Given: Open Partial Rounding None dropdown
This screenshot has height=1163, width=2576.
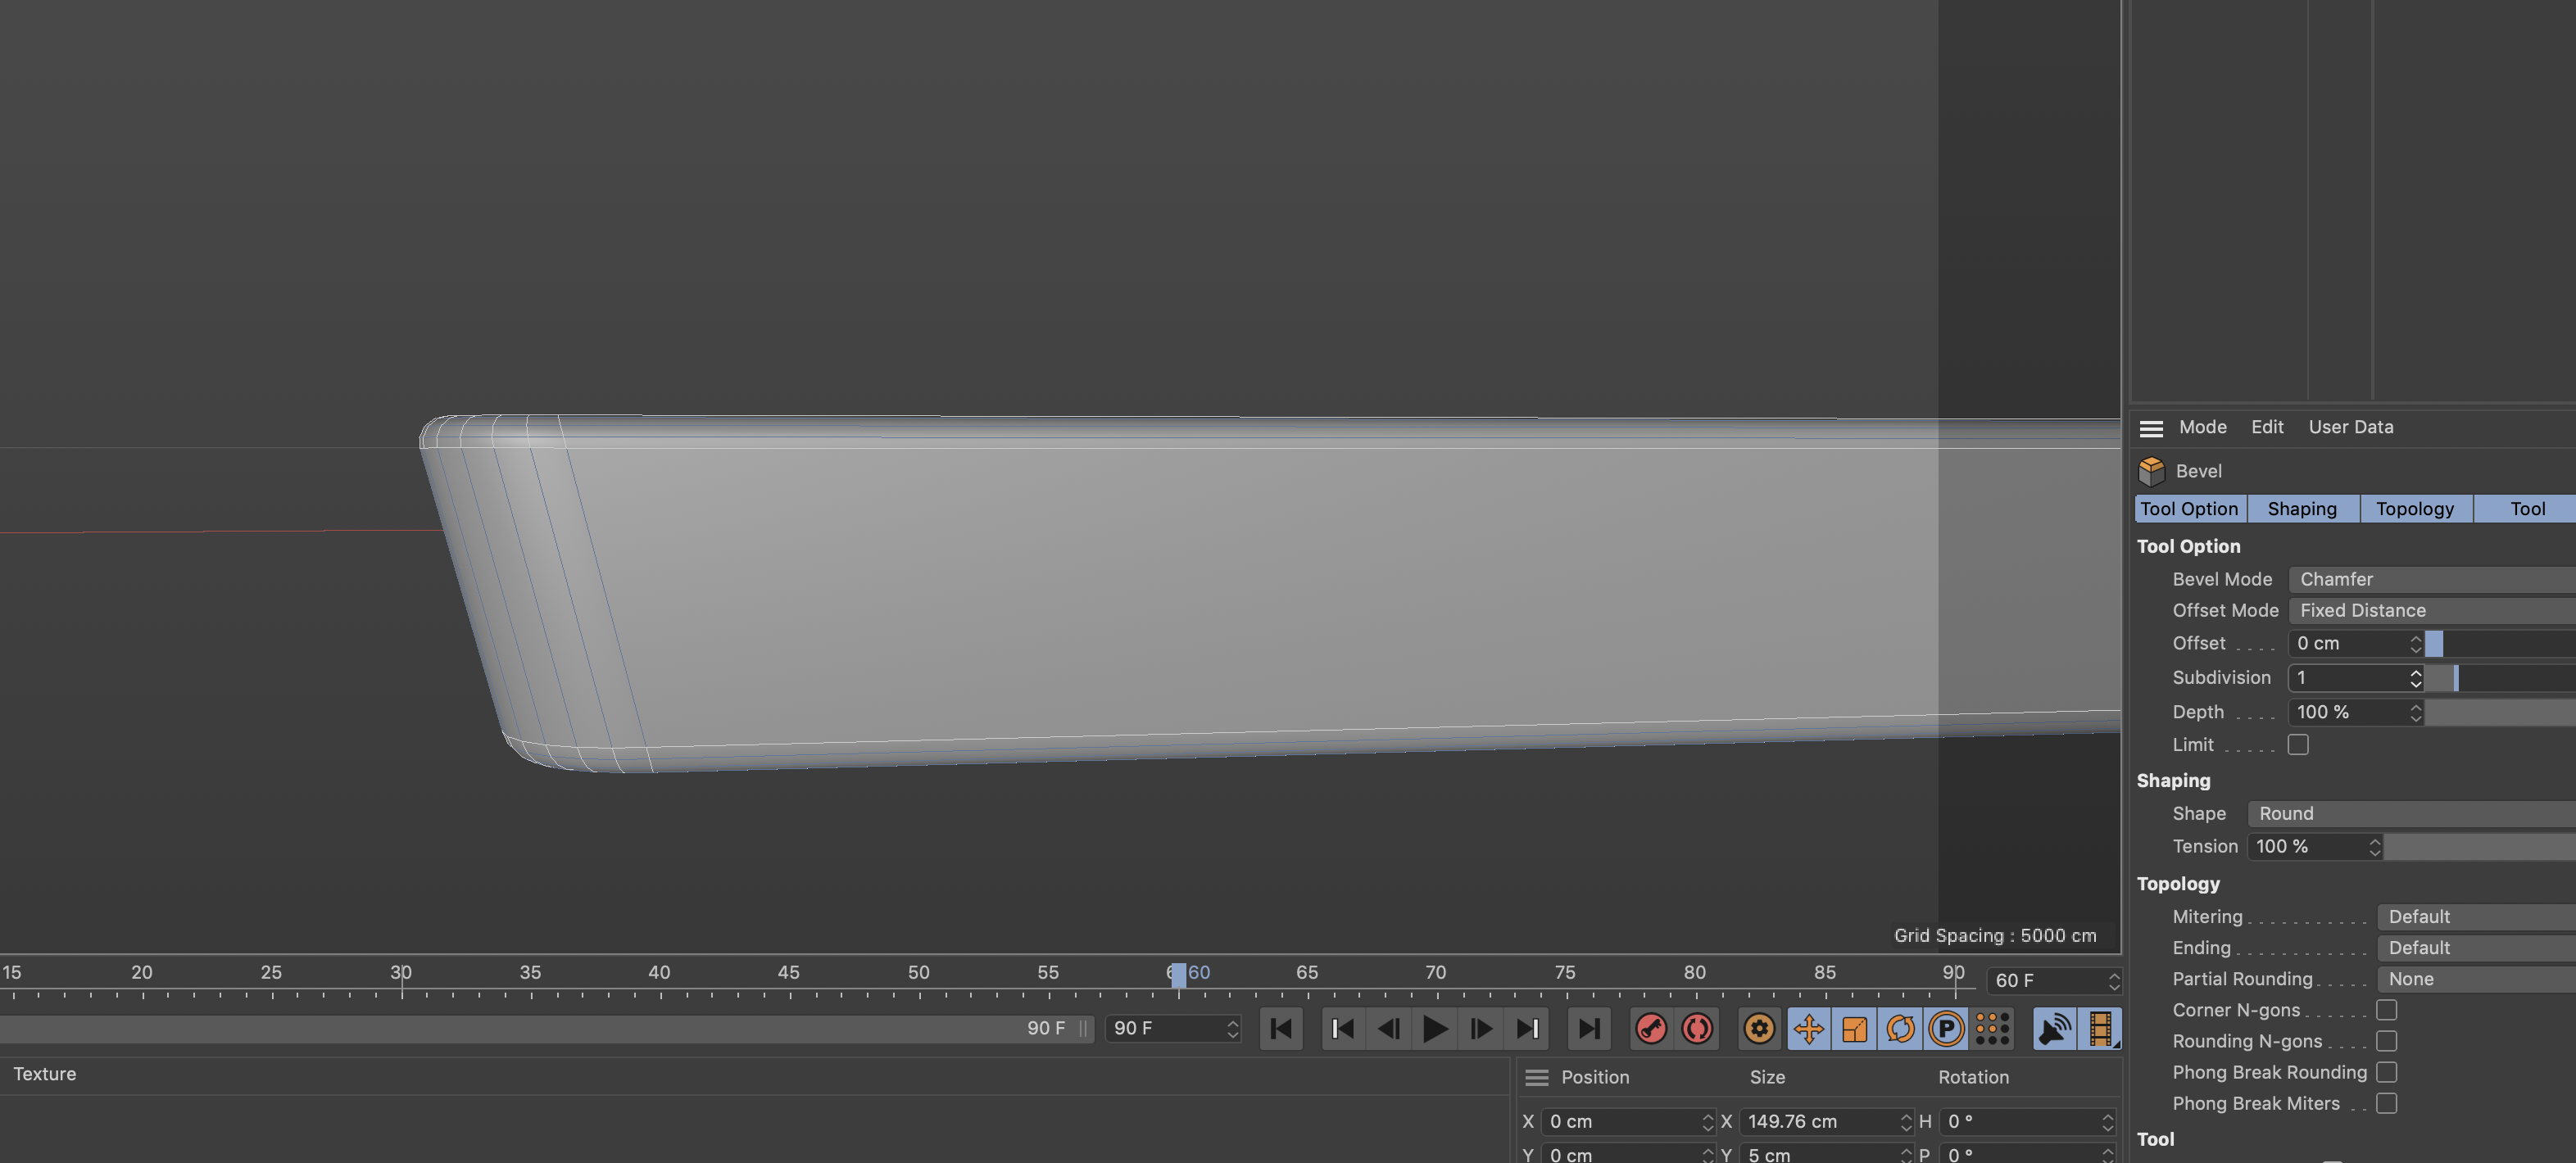Looking at the screenshot, I should (x=2476, y=978).
